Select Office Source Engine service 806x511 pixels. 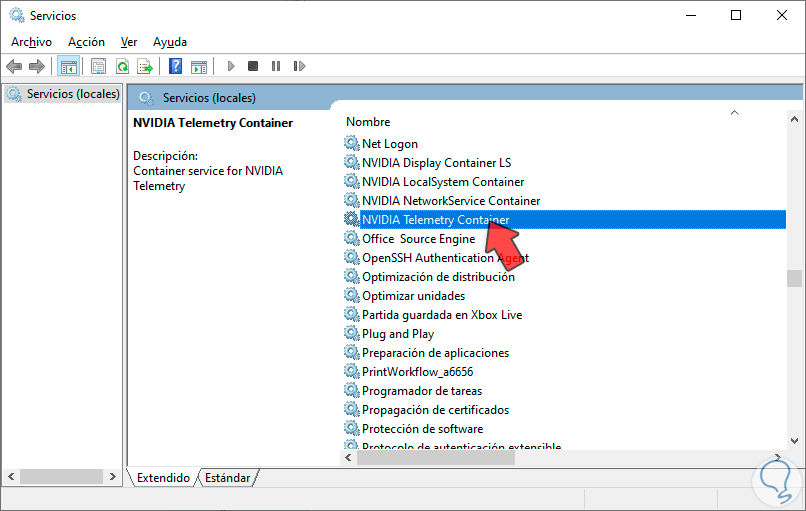click(x=418, y=239)
